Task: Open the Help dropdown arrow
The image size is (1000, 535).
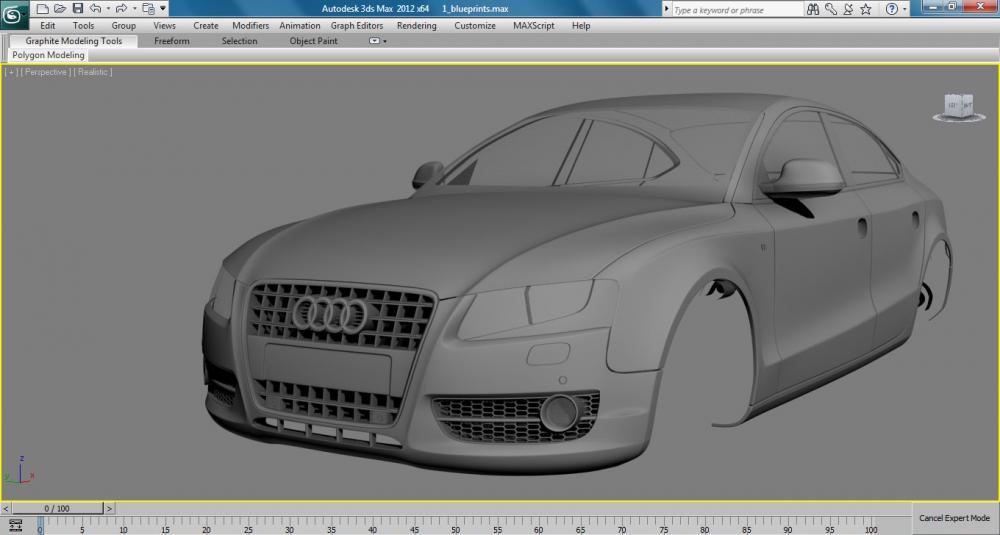Action: click(x=905, y=10)
